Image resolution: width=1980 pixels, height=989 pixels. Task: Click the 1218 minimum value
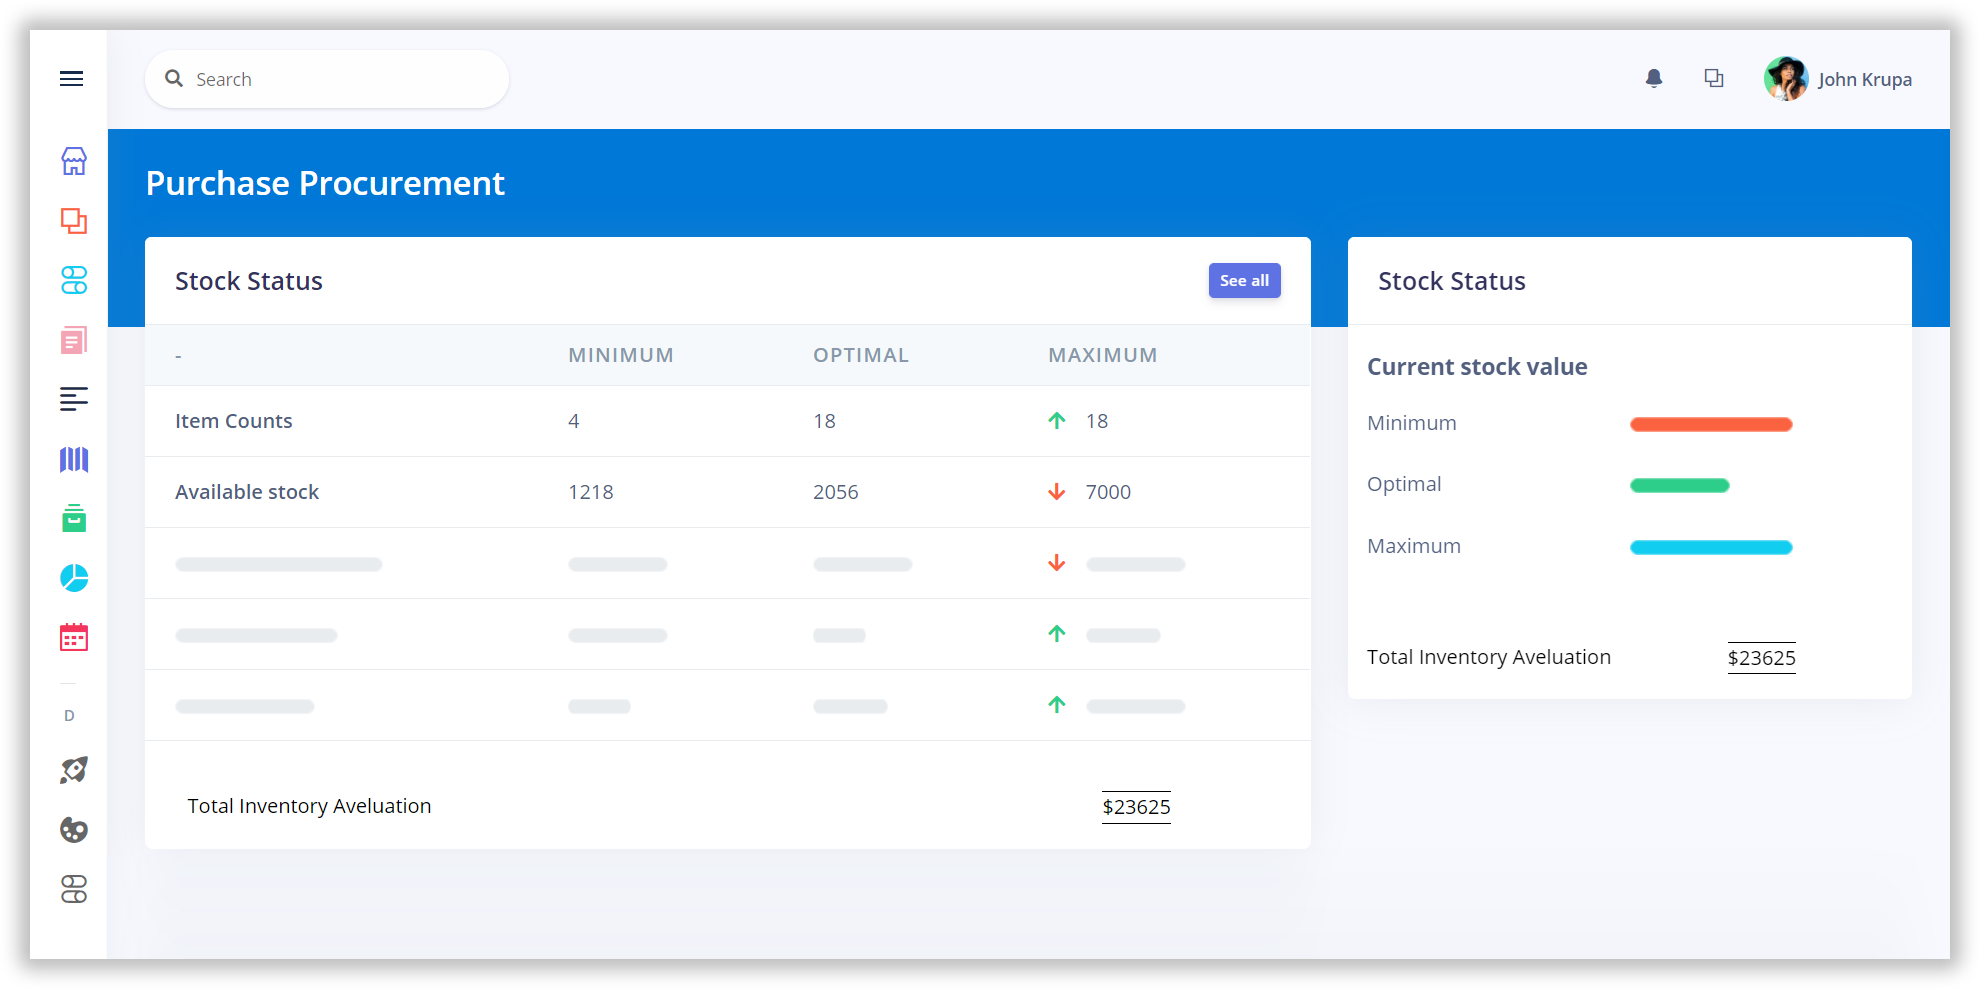tap(591, 492)
